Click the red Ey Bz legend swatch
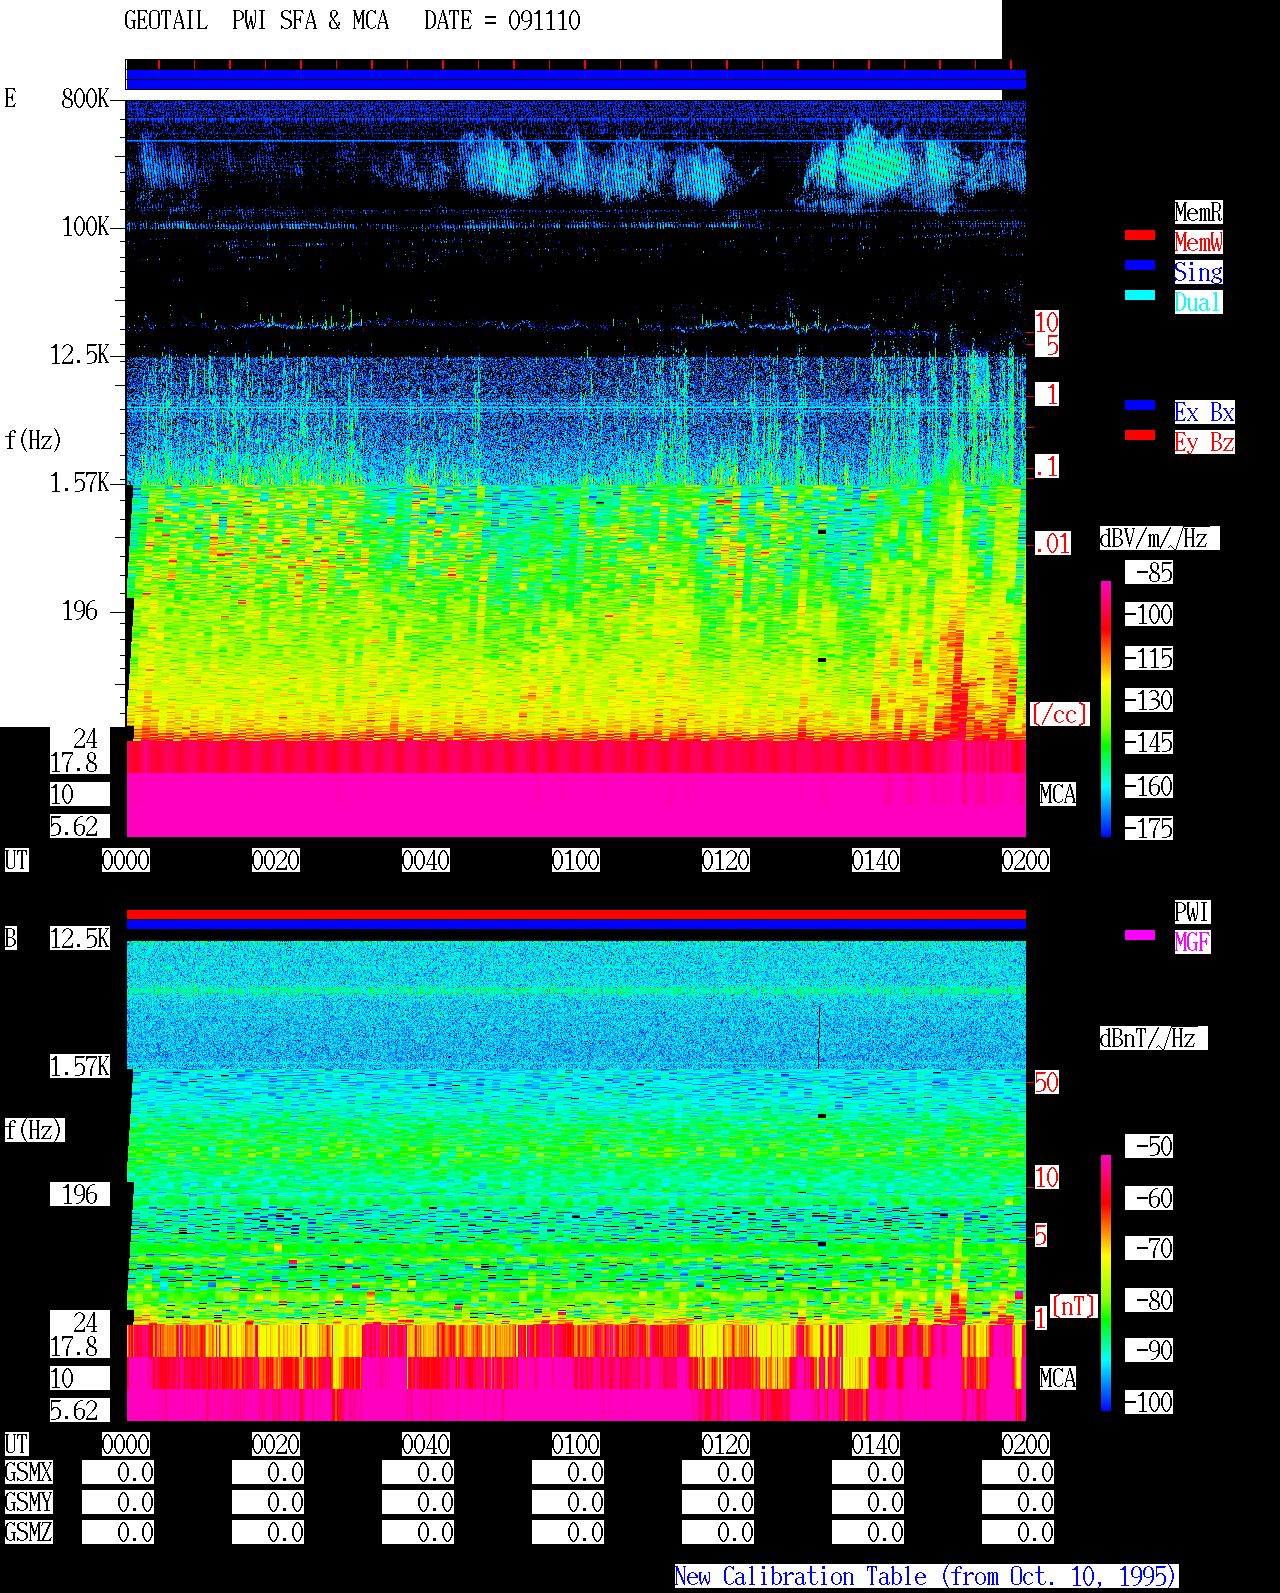1280x1593 pixels. (1140, 435)
